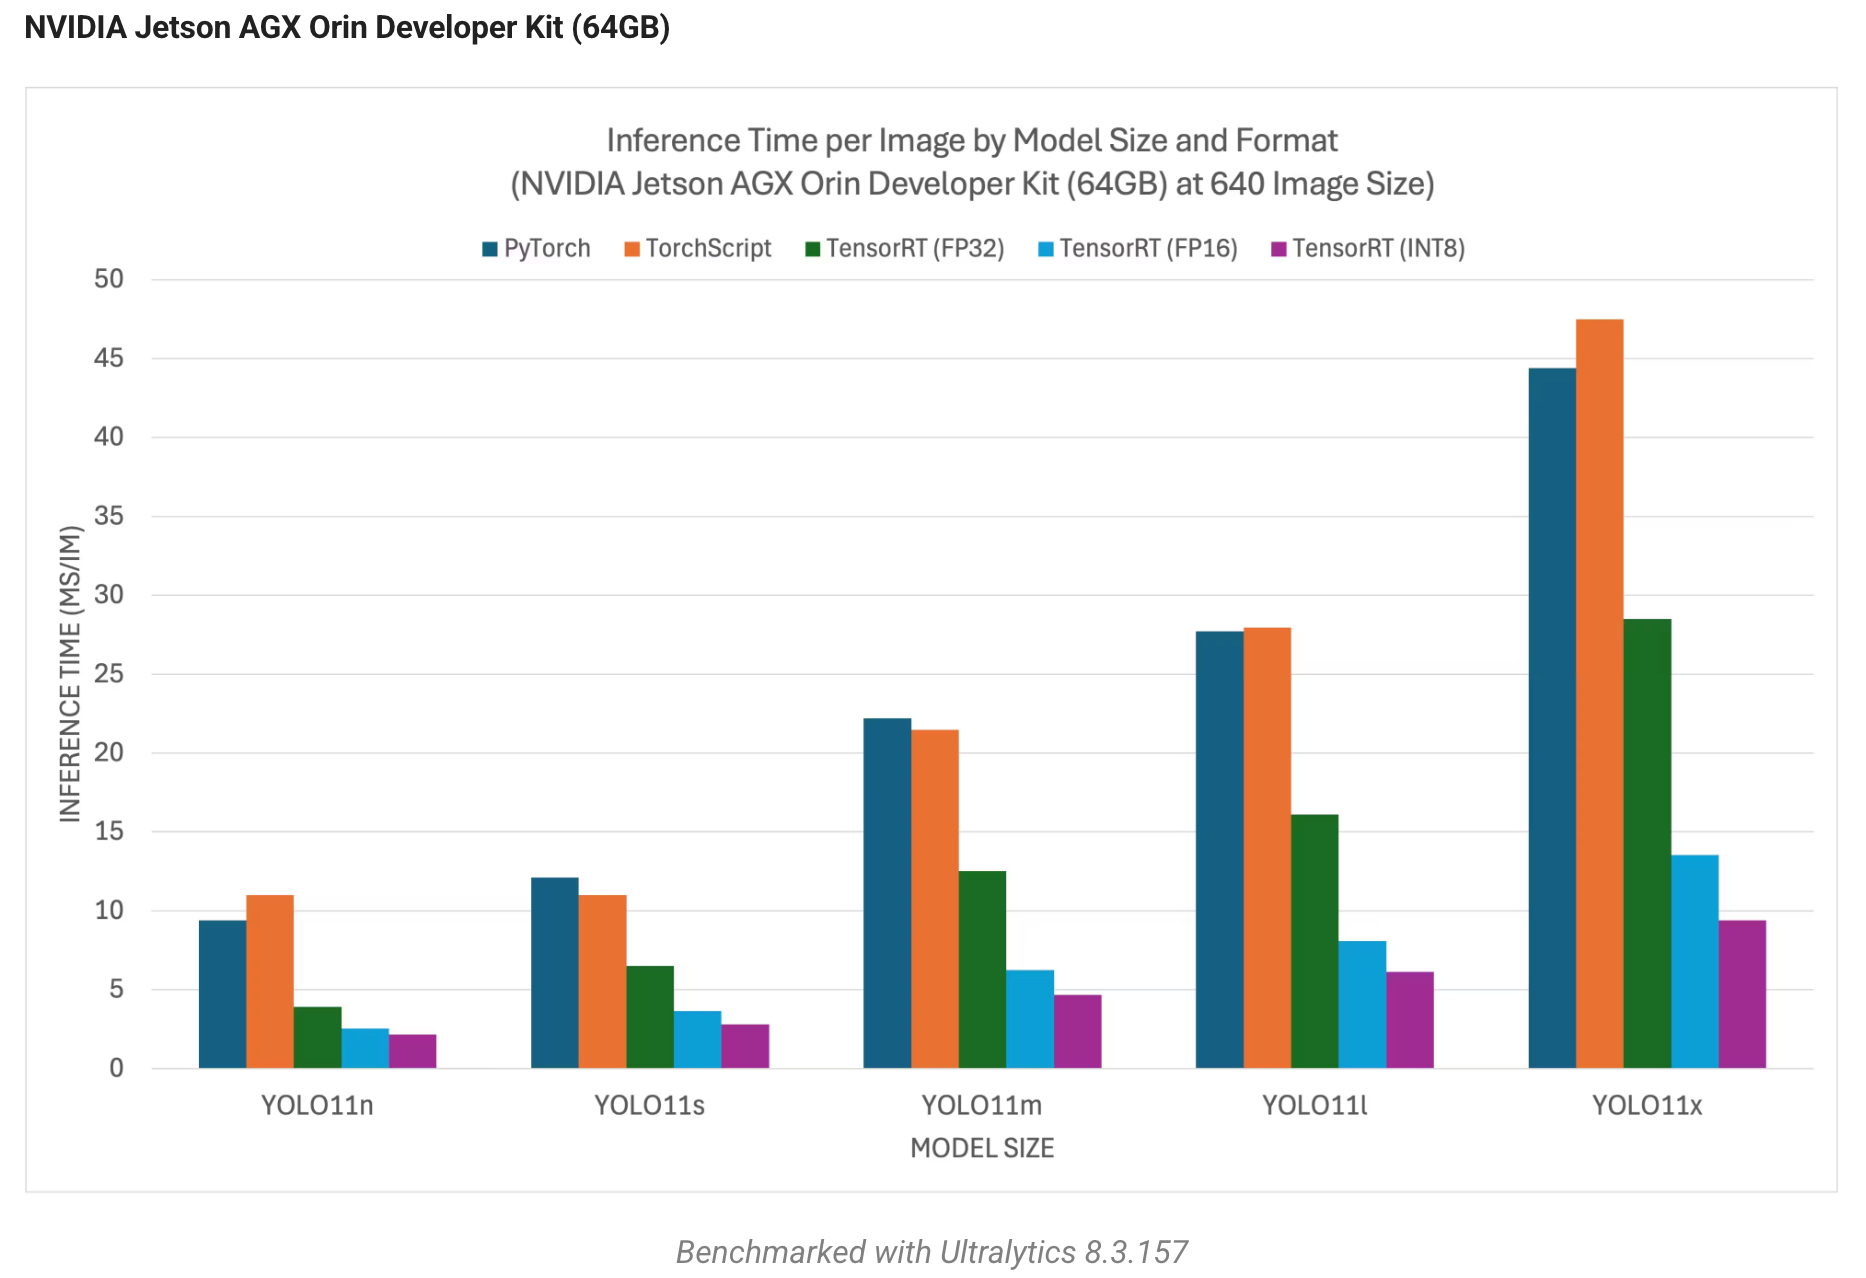Click the y-axis value '20'

(109, 753)
